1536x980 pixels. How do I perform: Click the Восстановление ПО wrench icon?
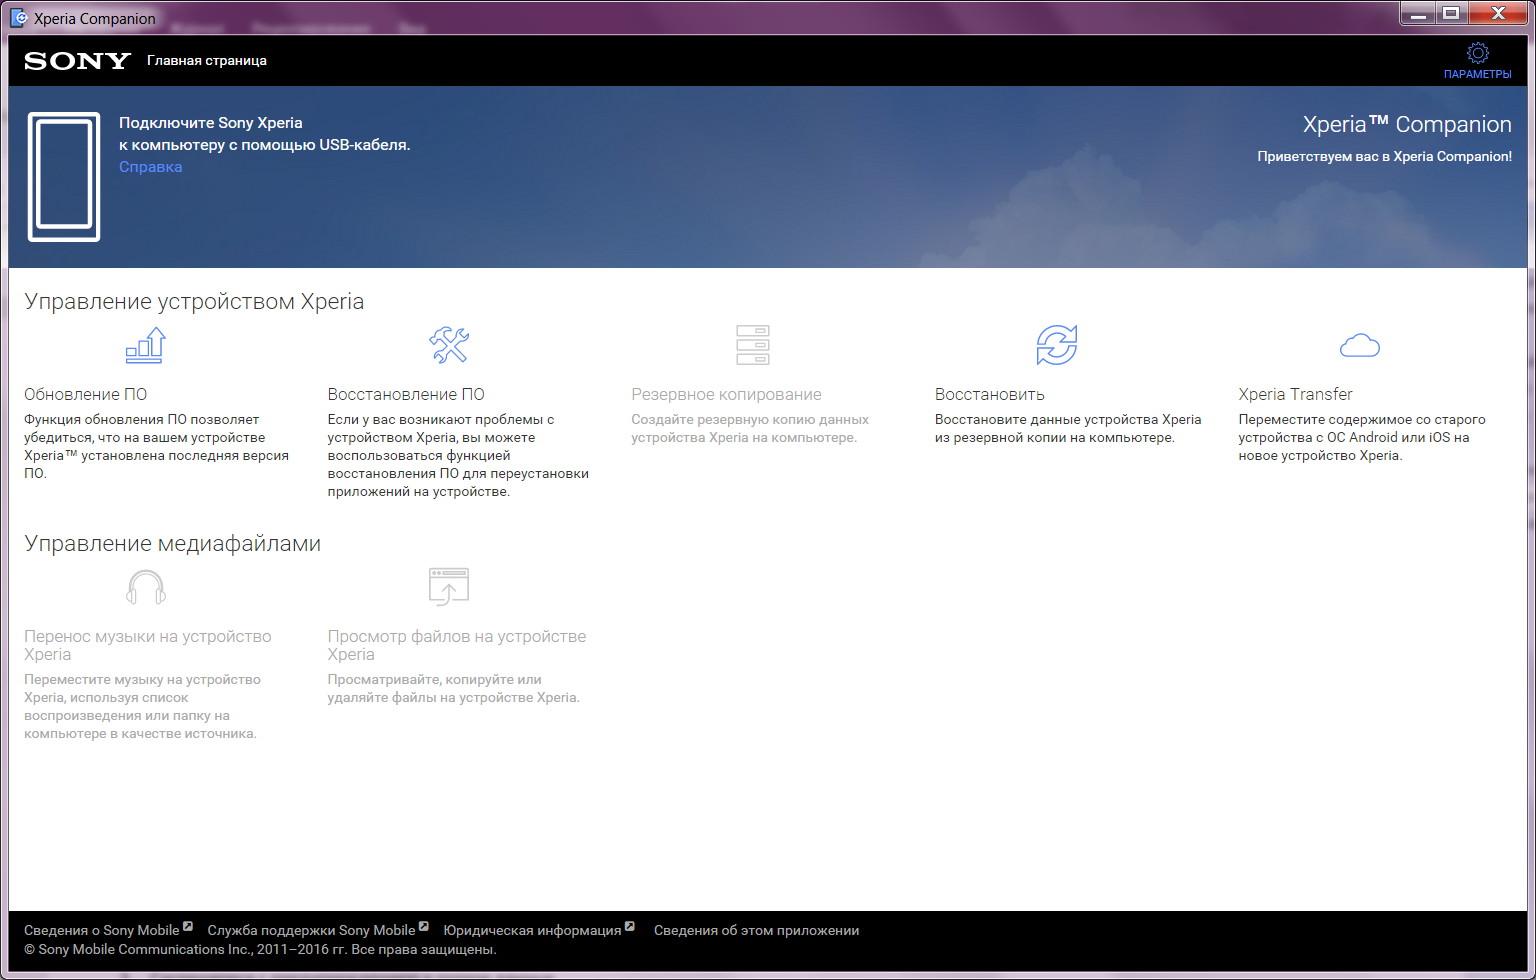(449, 345)
